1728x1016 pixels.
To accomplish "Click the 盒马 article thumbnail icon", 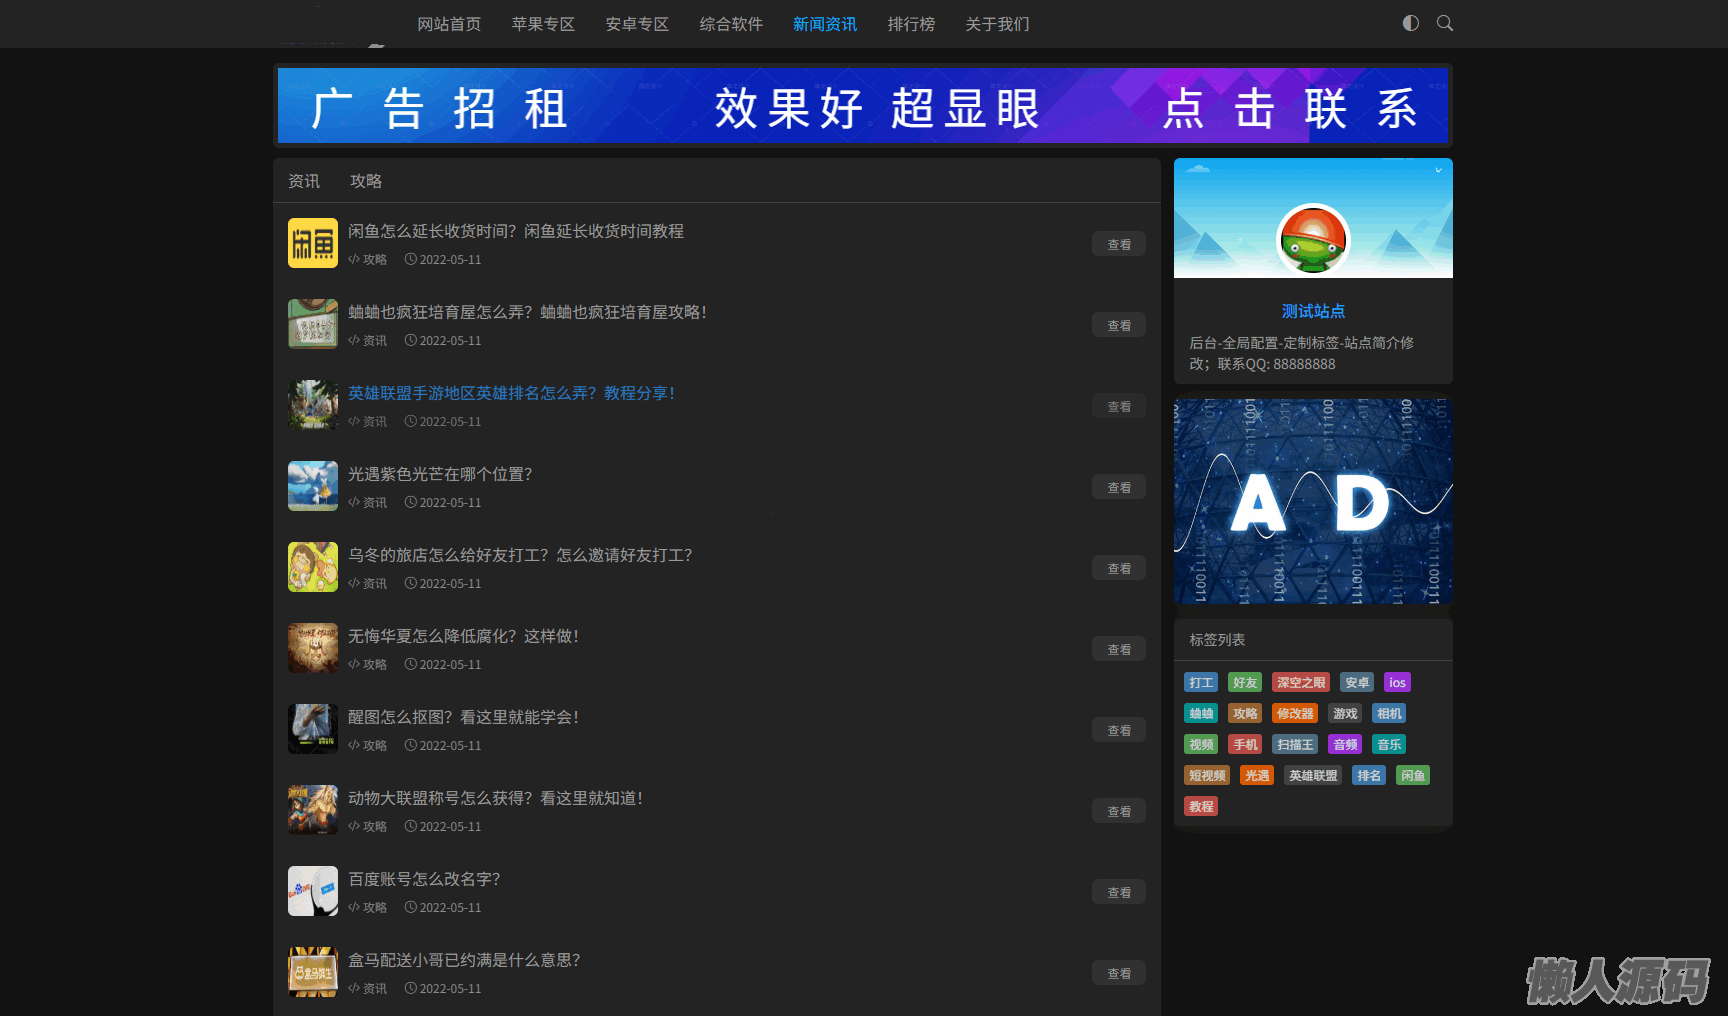I will 313,972.
